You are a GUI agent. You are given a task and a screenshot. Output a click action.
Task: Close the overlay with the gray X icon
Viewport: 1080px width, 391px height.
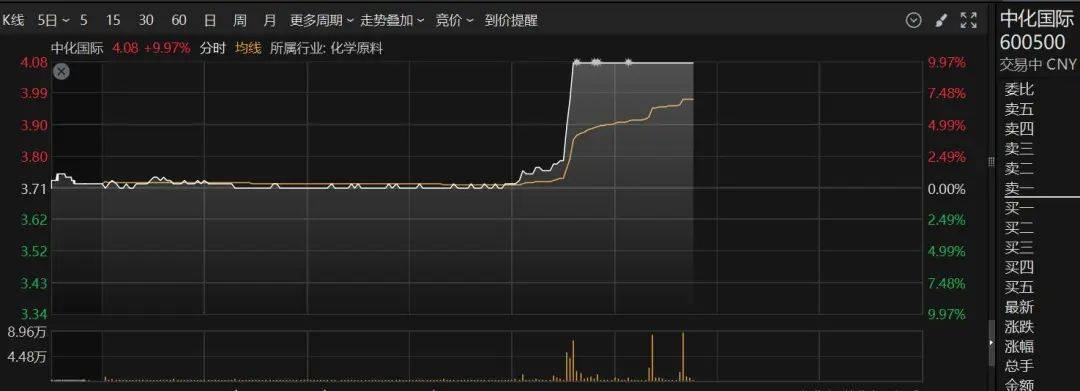pyautogui.click(x=61, y=71)
